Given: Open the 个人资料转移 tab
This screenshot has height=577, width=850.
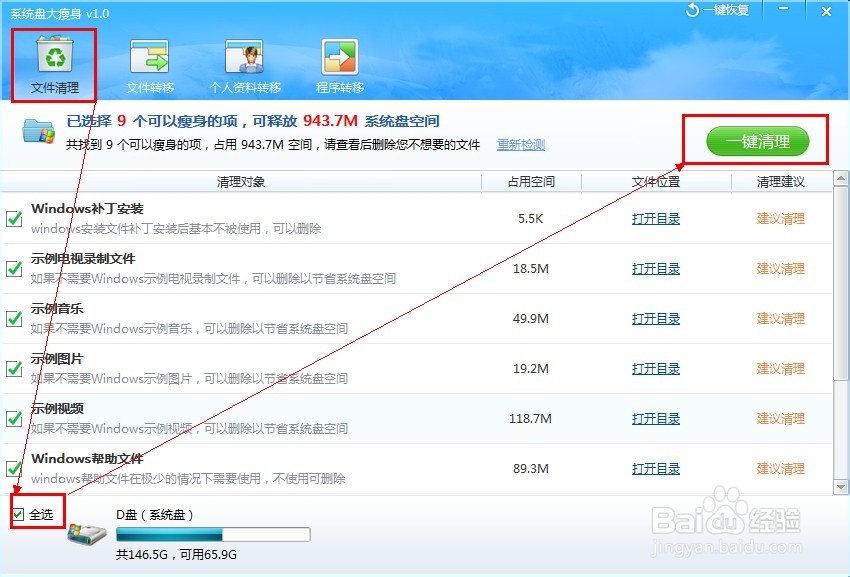Looking at the screenshot, I should (x=245, y=65).
